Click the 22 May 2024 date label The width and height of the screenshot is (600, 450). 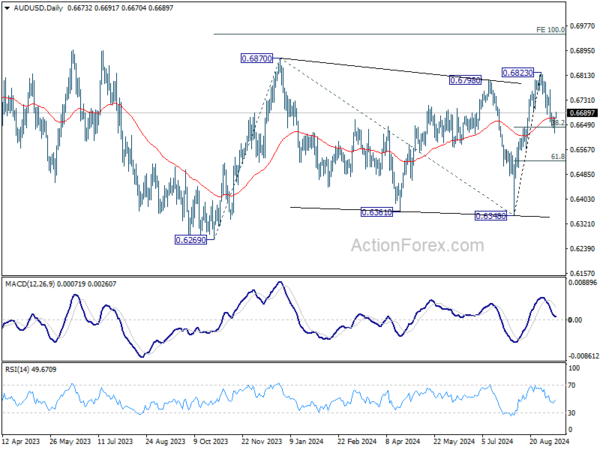pos(454,442)
